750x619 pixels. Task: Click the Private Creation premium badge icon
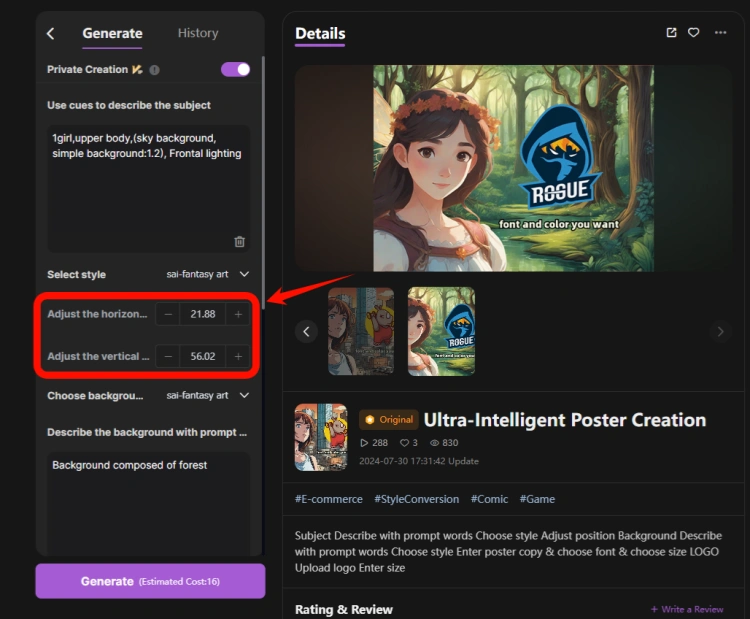click(137, 70)
